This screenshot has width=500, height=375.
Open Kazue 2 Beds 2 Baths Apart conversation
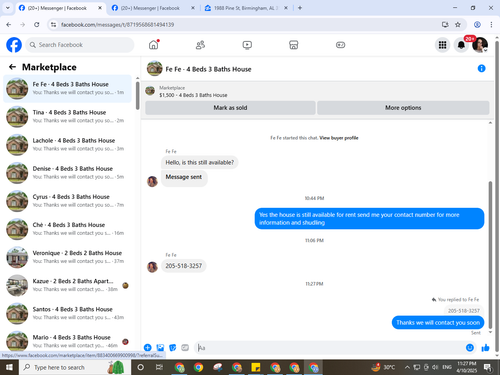67,285
